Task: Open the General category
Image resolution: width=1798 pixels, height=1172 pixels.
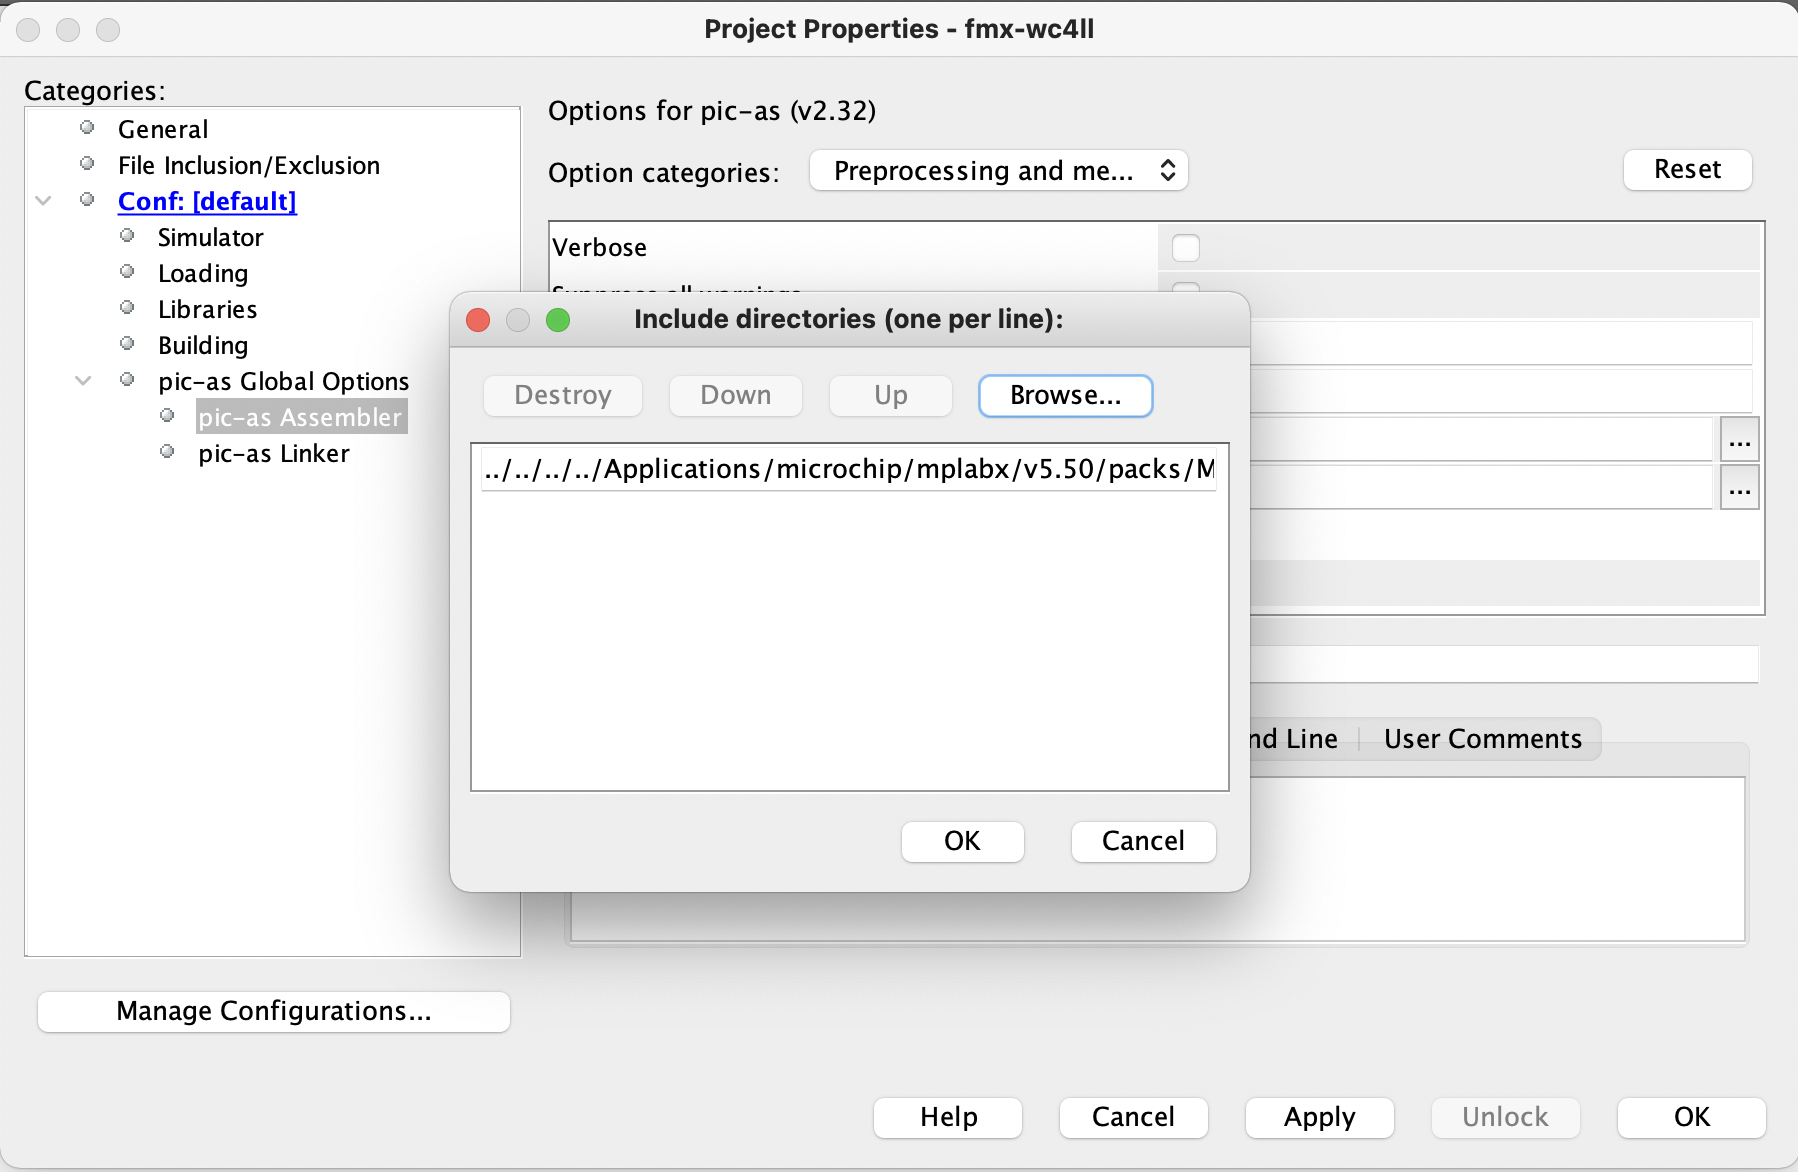Action: point(163,130)
